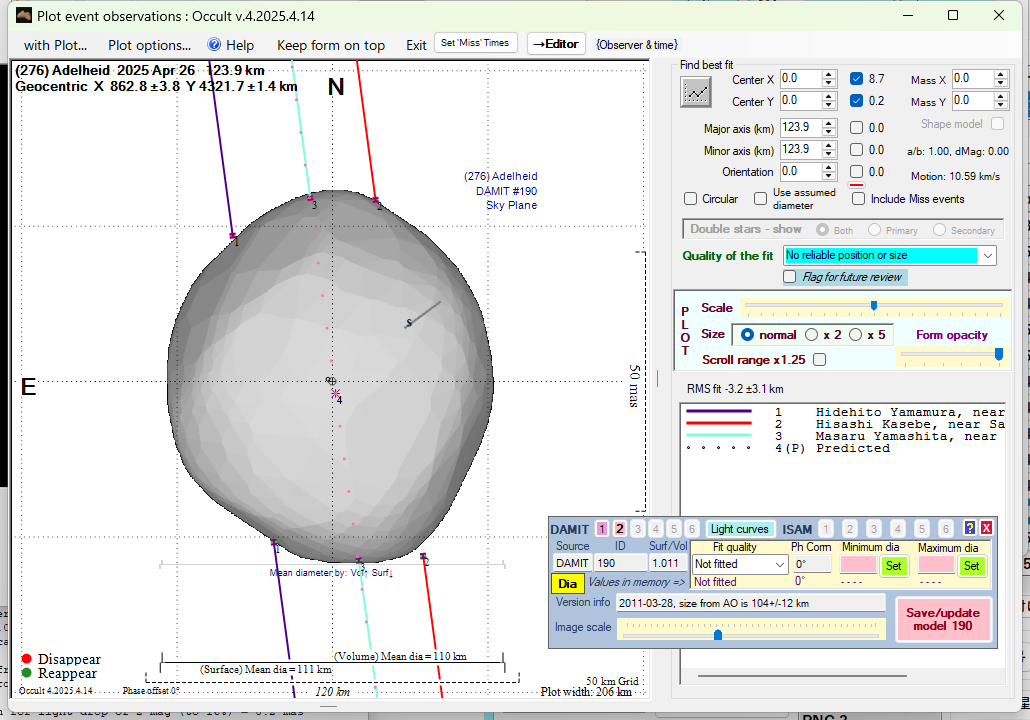
Task: Click the yellow Dia button
Action: tap(567, 583)
